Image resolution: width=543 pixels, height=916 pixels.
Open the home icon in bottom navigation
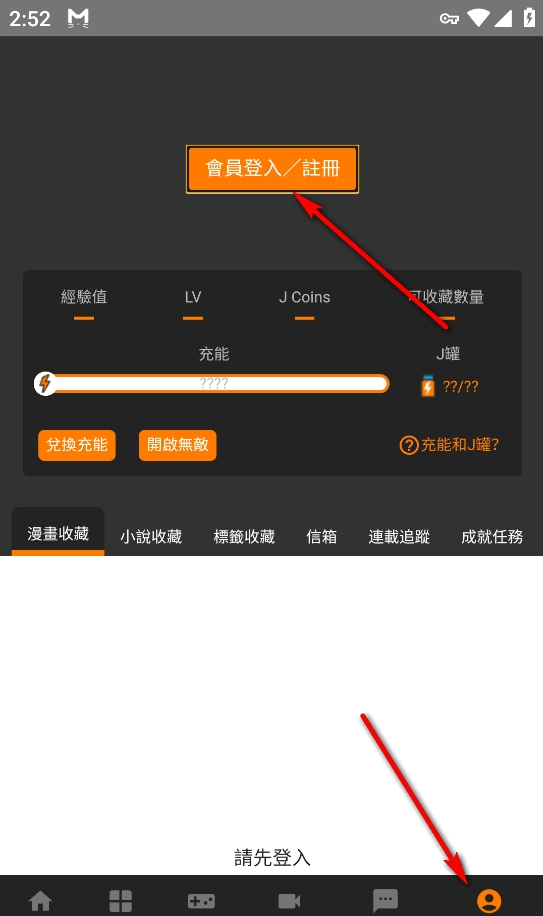coord(40,900)
